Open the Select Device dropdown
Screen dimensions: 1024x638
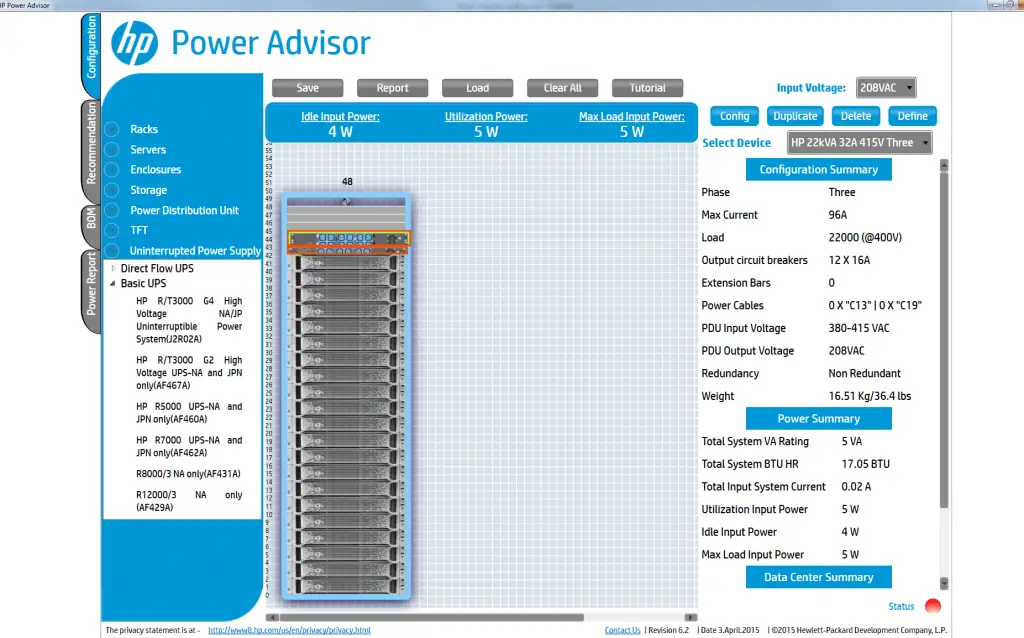pyautogui.click(x=858, y=142)
